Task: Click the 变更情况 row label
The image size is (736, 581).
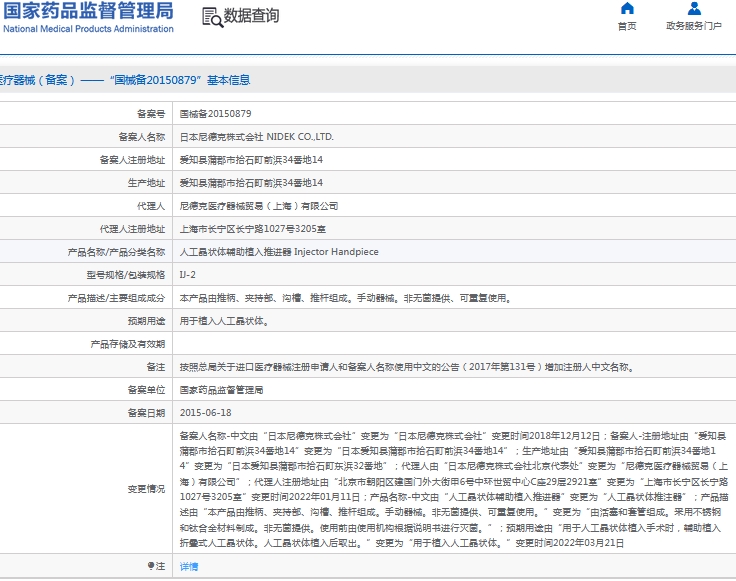Action: tap(146, 489)
